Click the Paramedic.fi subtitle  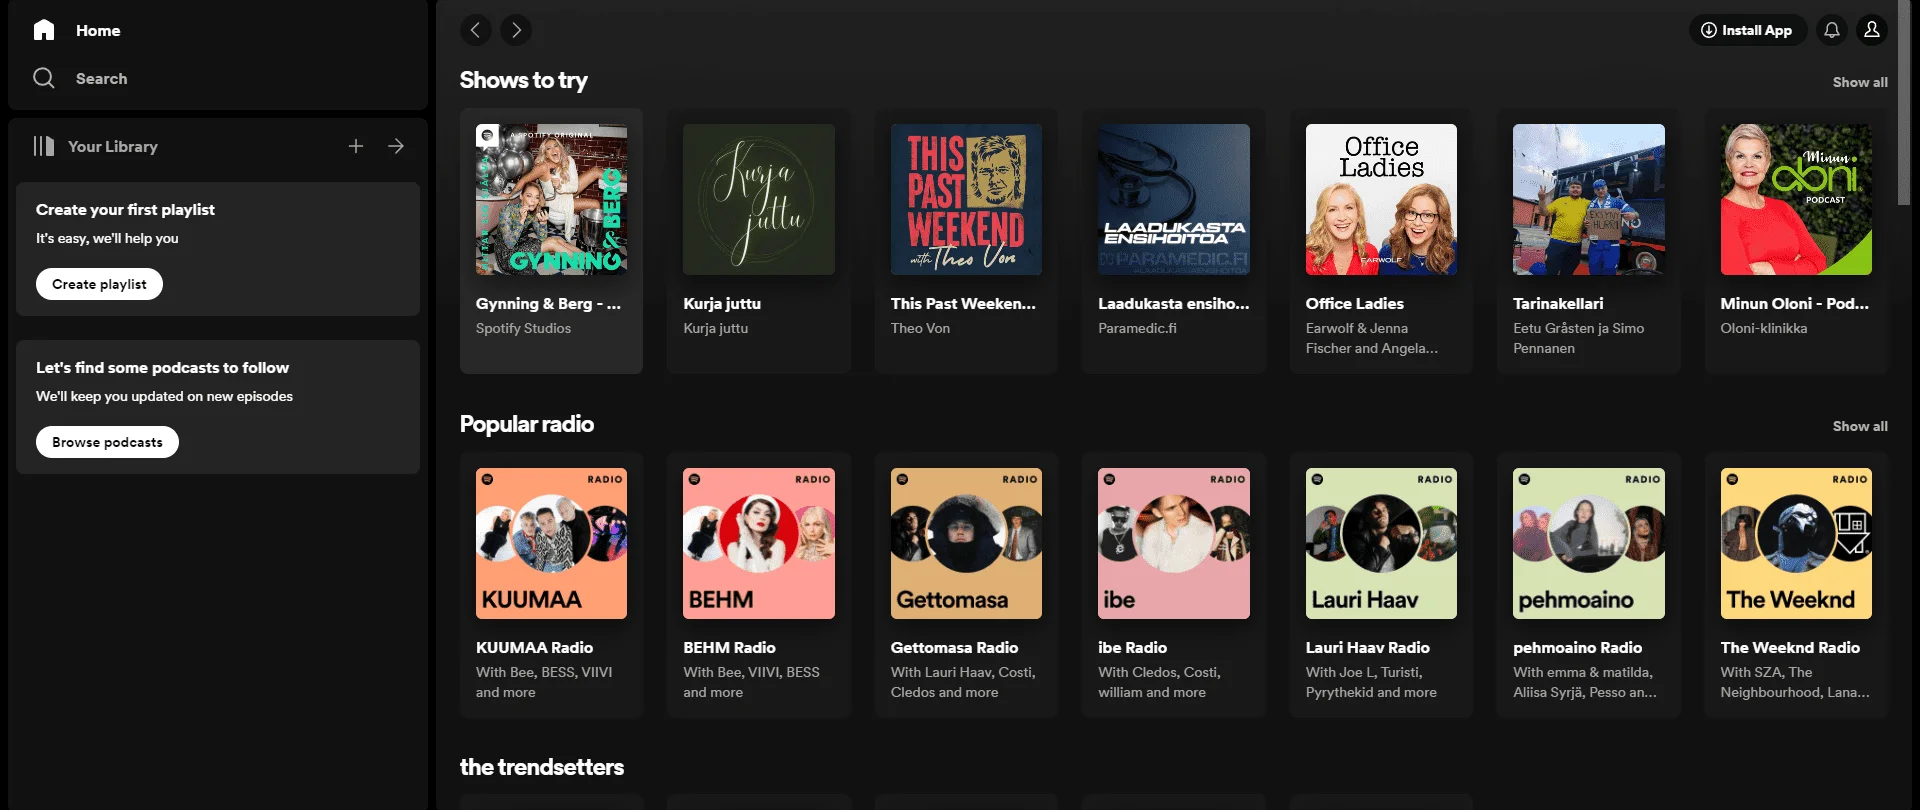(1137, 328)
